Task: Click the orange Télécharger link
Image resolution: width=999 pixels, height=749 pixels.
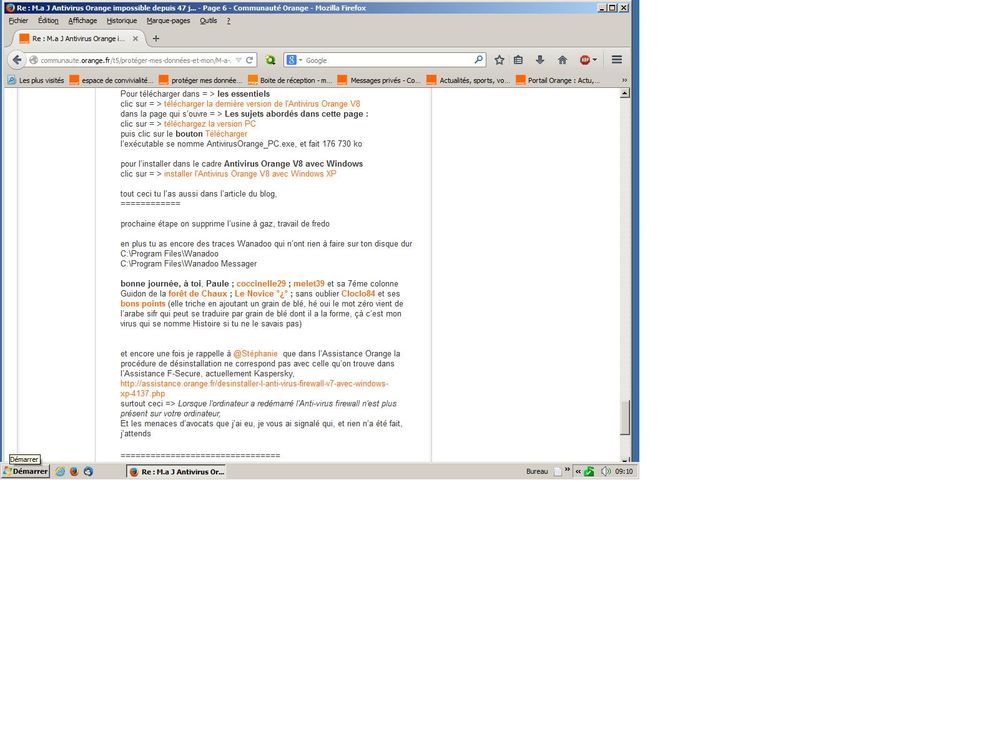Action: [226, 134]
